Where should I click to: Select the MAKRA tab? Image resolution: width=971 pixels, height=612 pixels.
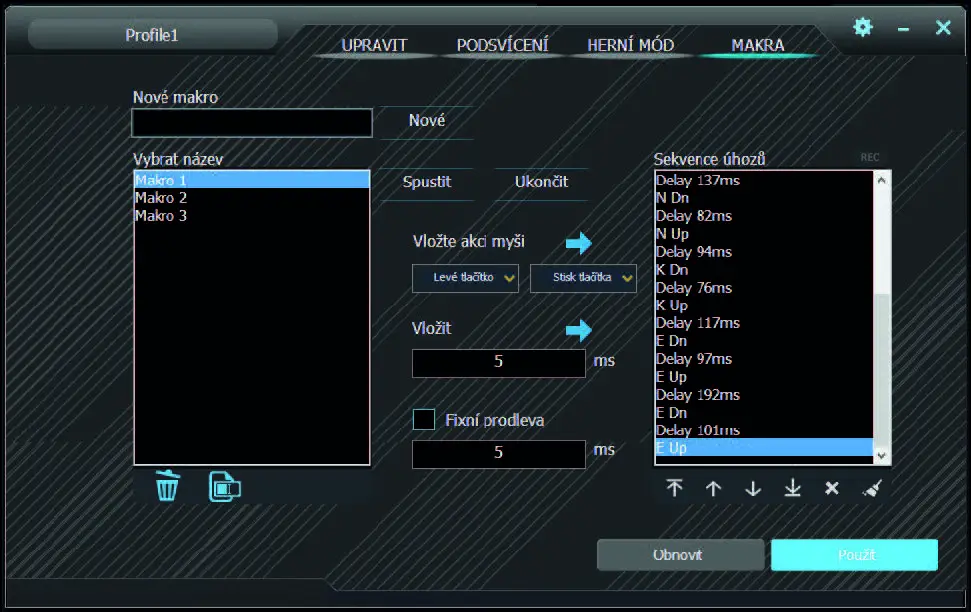757,45
